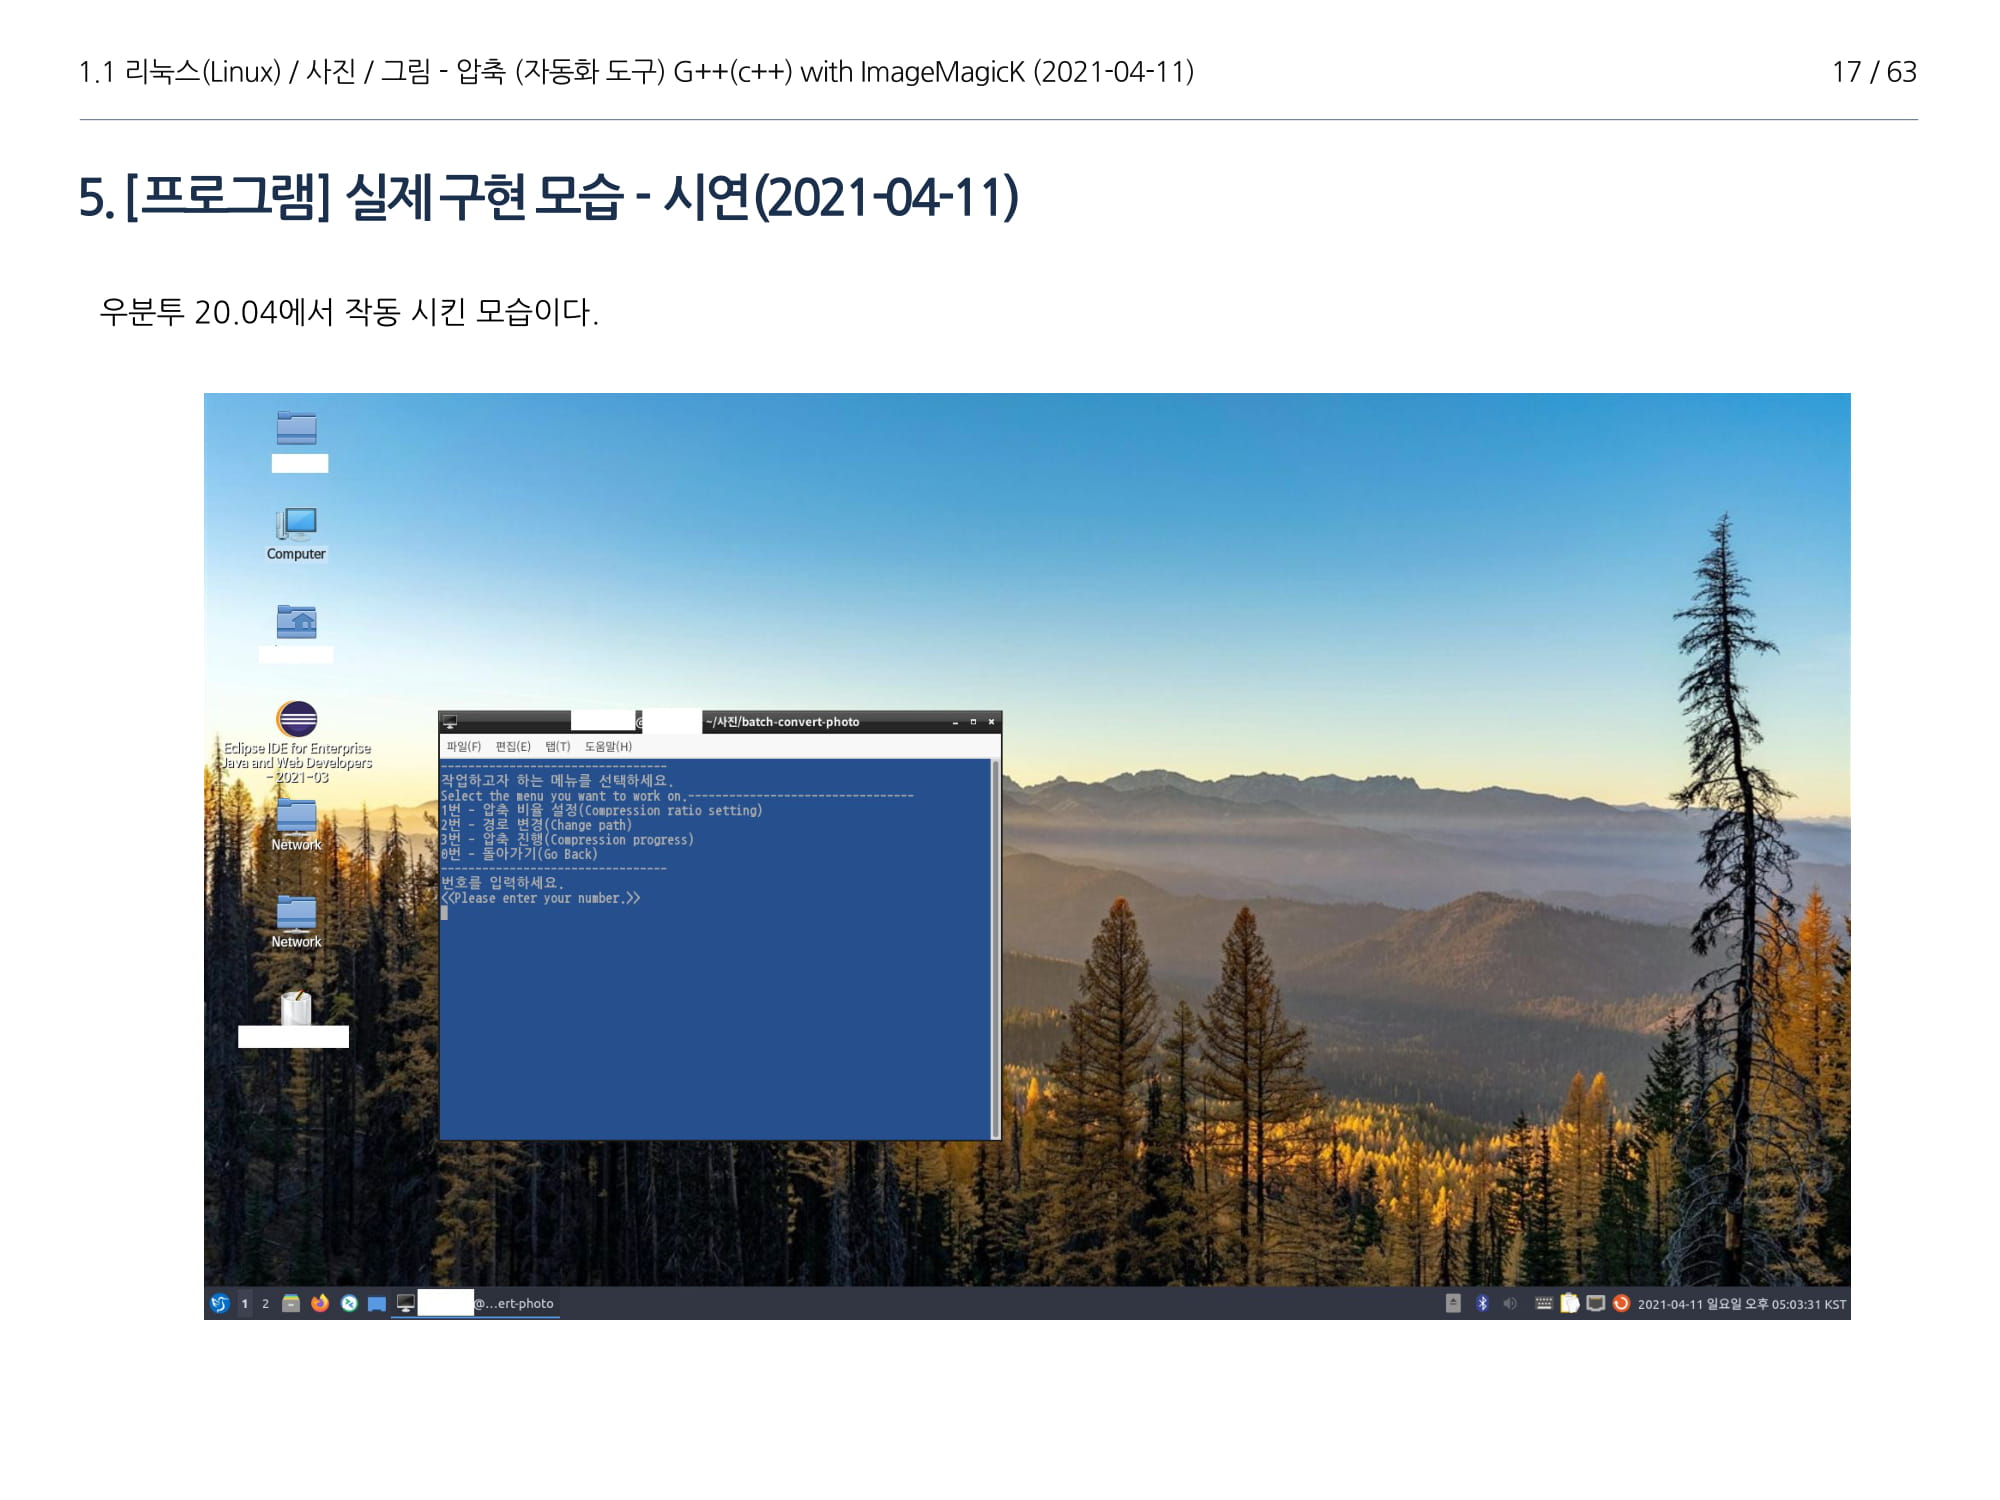Open the wired network tray icon
Image resolution: width=2000 pixels, height=1500 pixels.
click(x=1596, y=1303)
